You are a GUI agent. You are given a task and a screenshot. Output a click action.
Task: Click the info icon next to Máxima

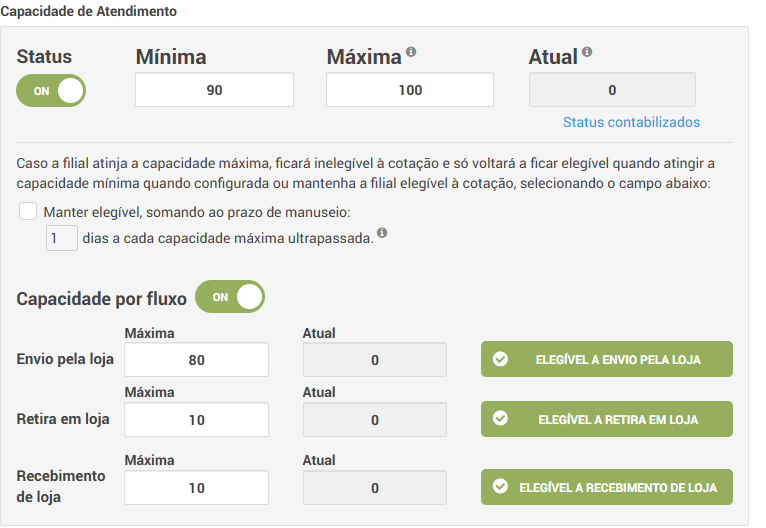point(411,53)
